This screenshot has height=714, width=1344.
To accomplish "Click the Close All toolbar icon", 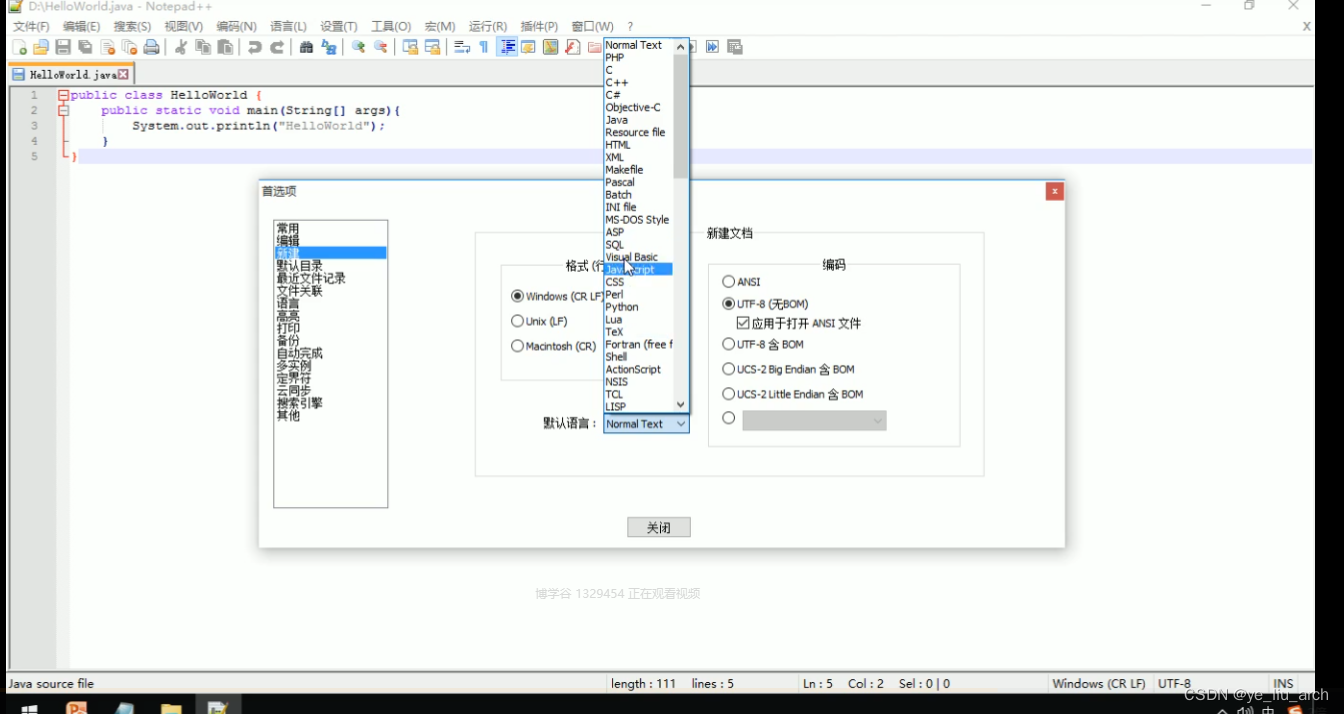I will tap(129, 47).
